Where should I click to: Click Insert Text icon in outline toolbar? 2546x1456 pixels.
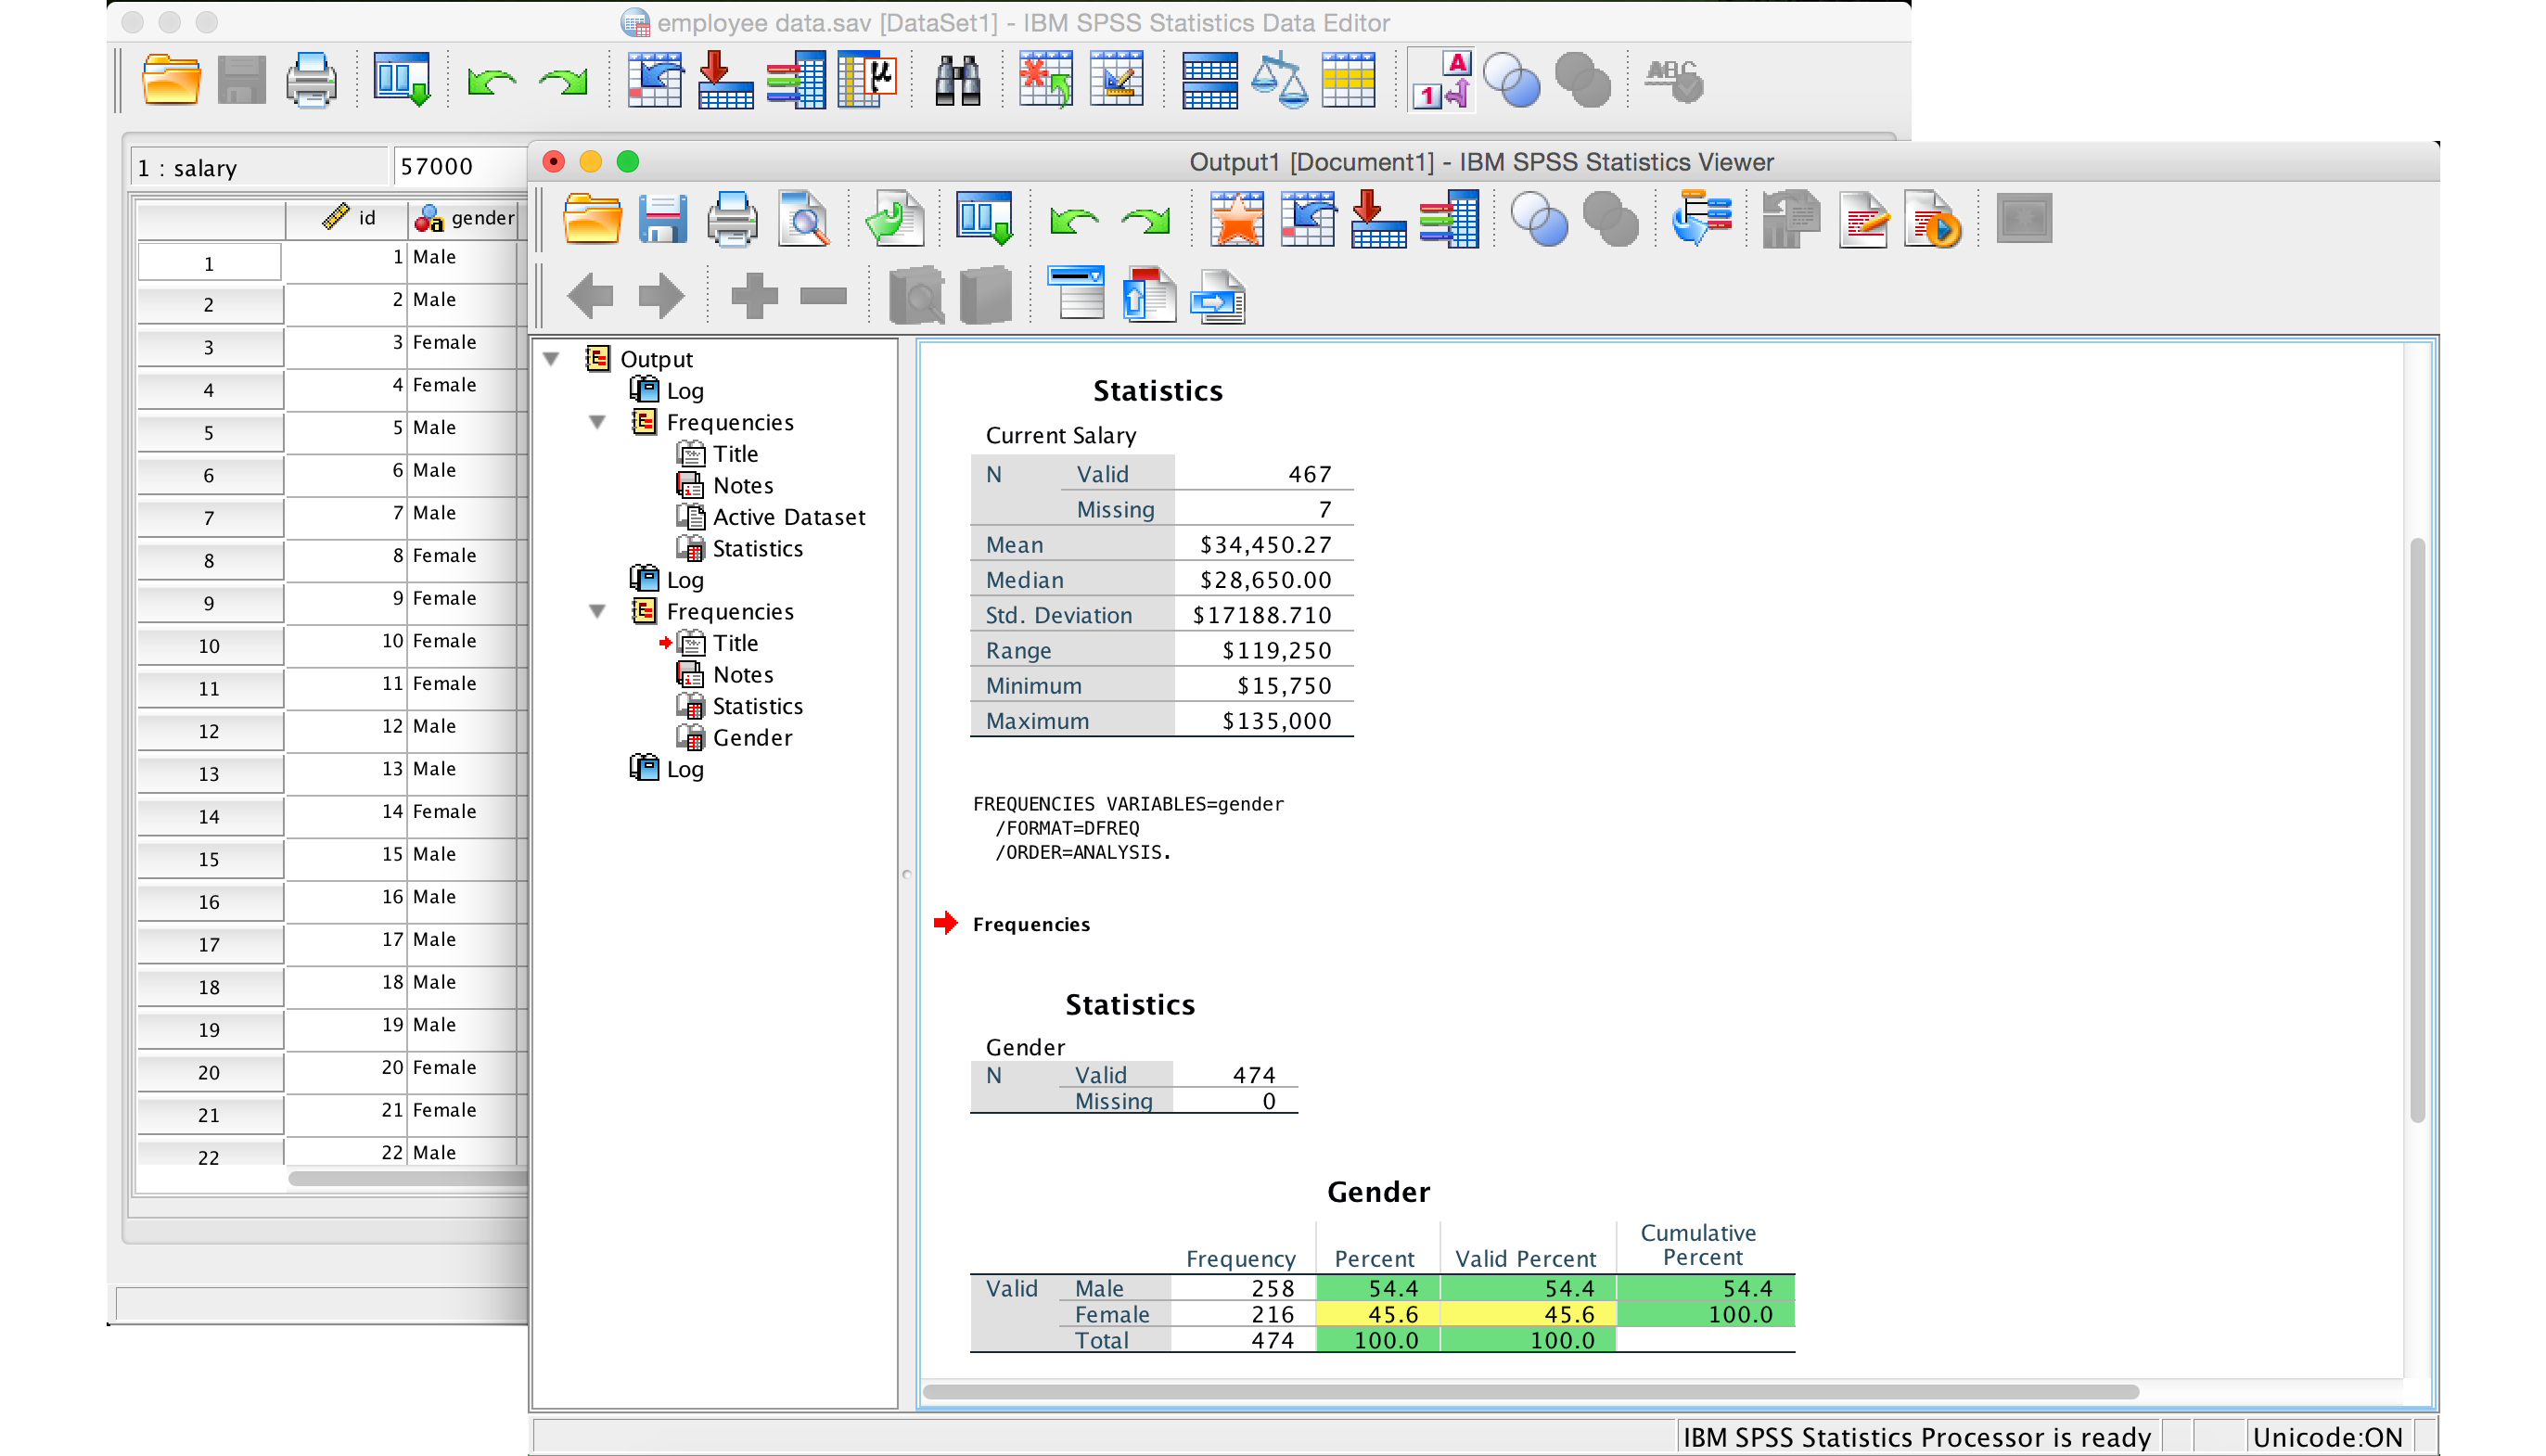pyautogui.click(x=1218, y=296)
